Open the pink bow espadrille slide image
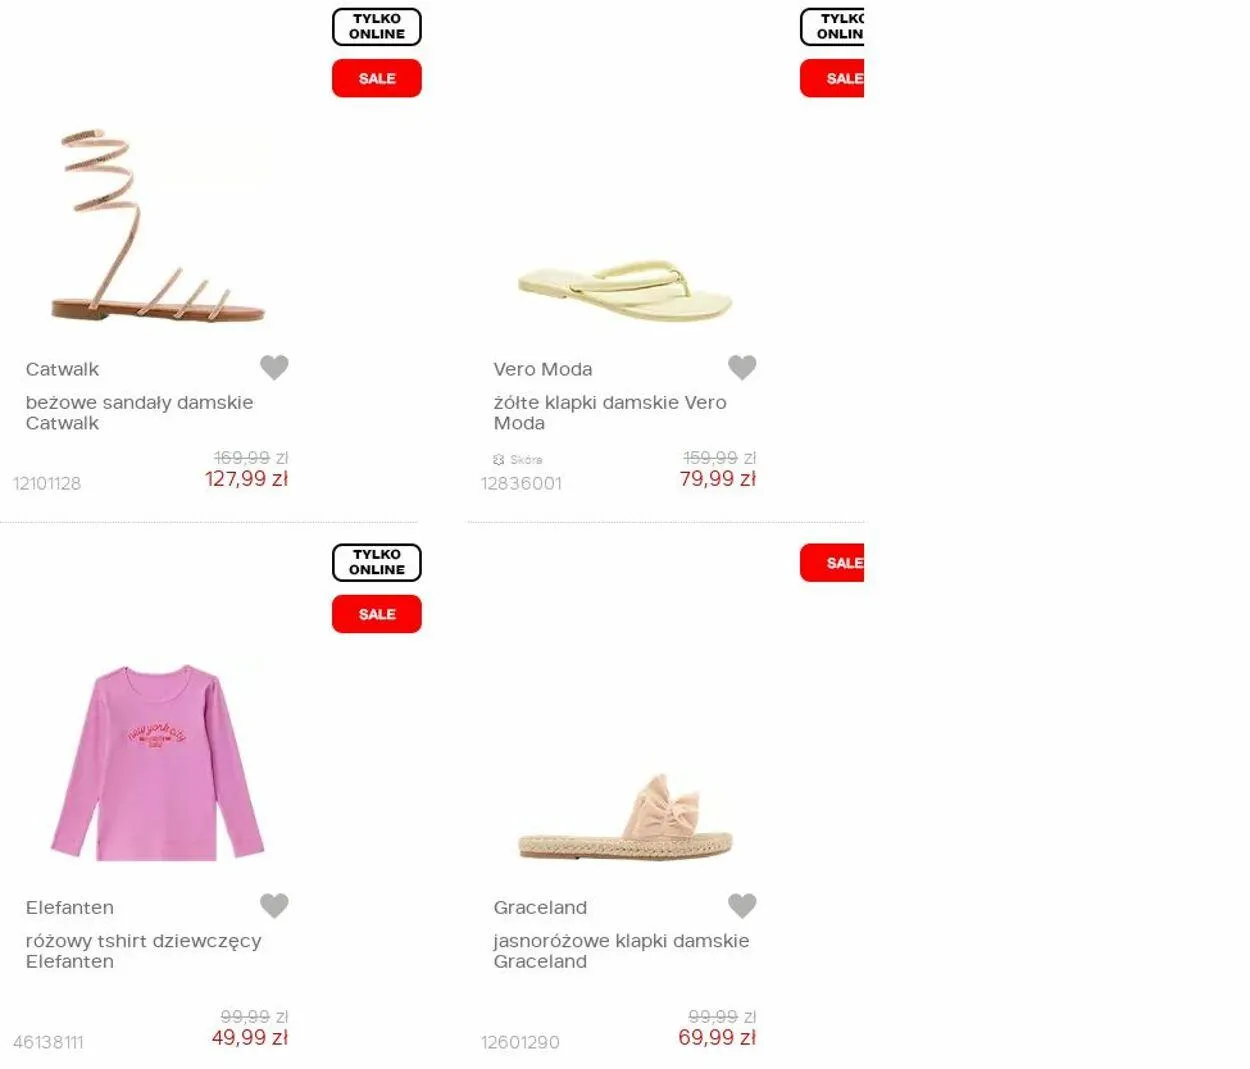The image size is (1250, 1069). 625,817
